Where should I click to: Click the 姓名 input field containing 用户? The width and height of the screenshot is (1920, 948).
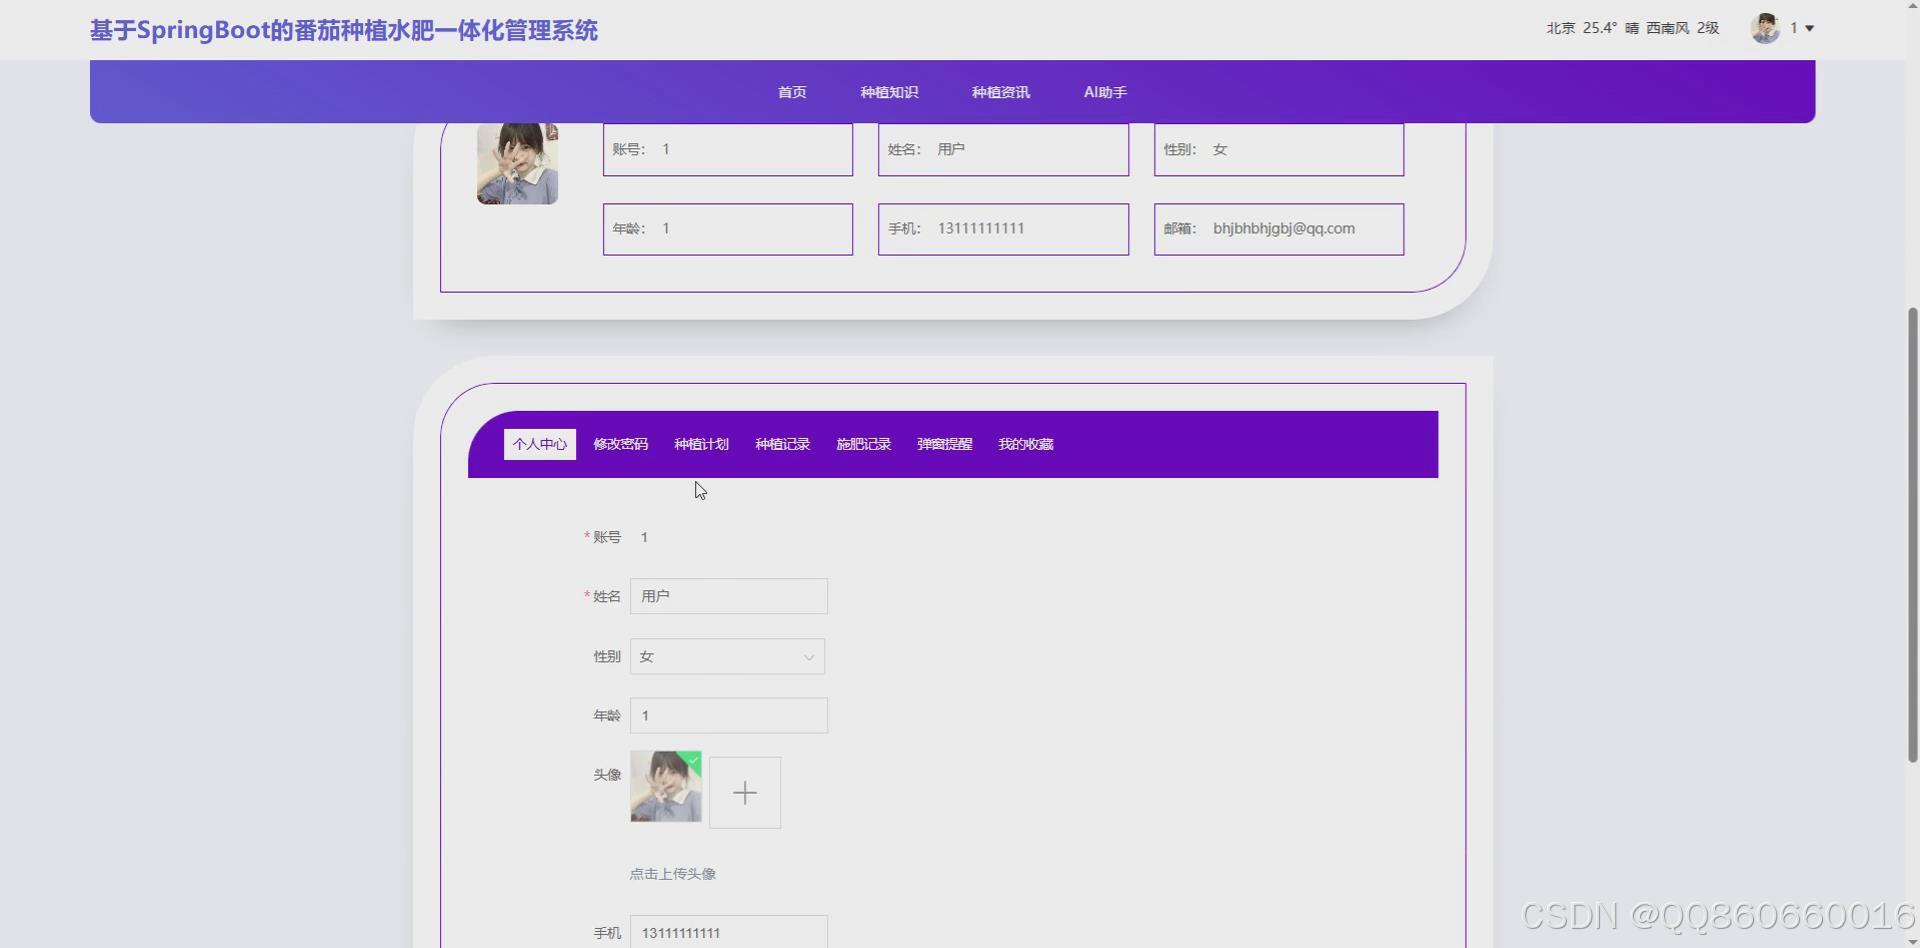click(729, 596)
